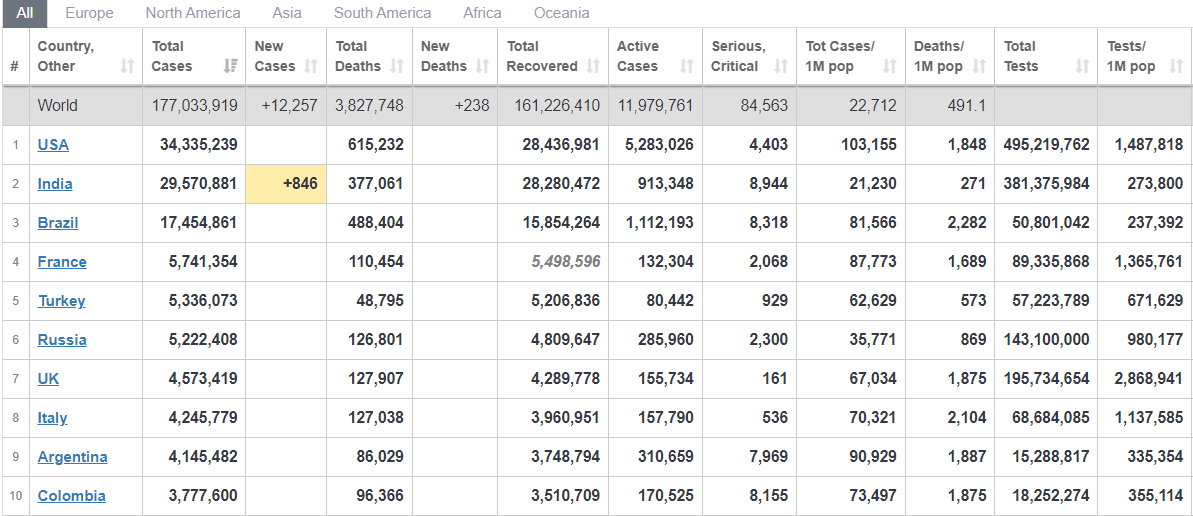
Task: Open the Turkey country link
Action: pos(62,301)
